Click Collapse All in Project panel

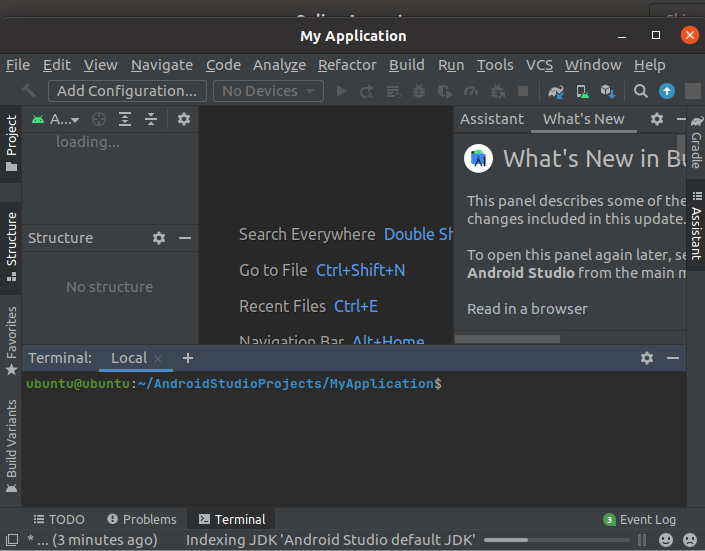click(151, 119)
